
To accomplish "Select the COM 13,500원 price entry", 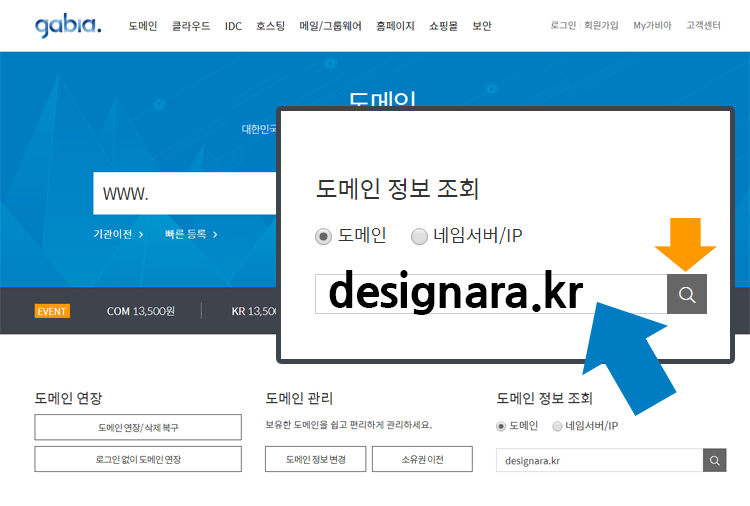I will pos(141,311).
